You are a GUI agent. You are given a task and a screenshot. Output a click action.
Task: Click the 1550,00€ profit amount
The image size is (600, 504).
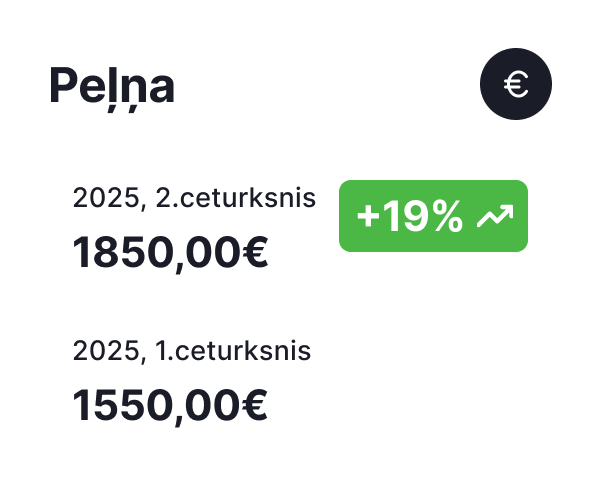click(x=170, y=406)
